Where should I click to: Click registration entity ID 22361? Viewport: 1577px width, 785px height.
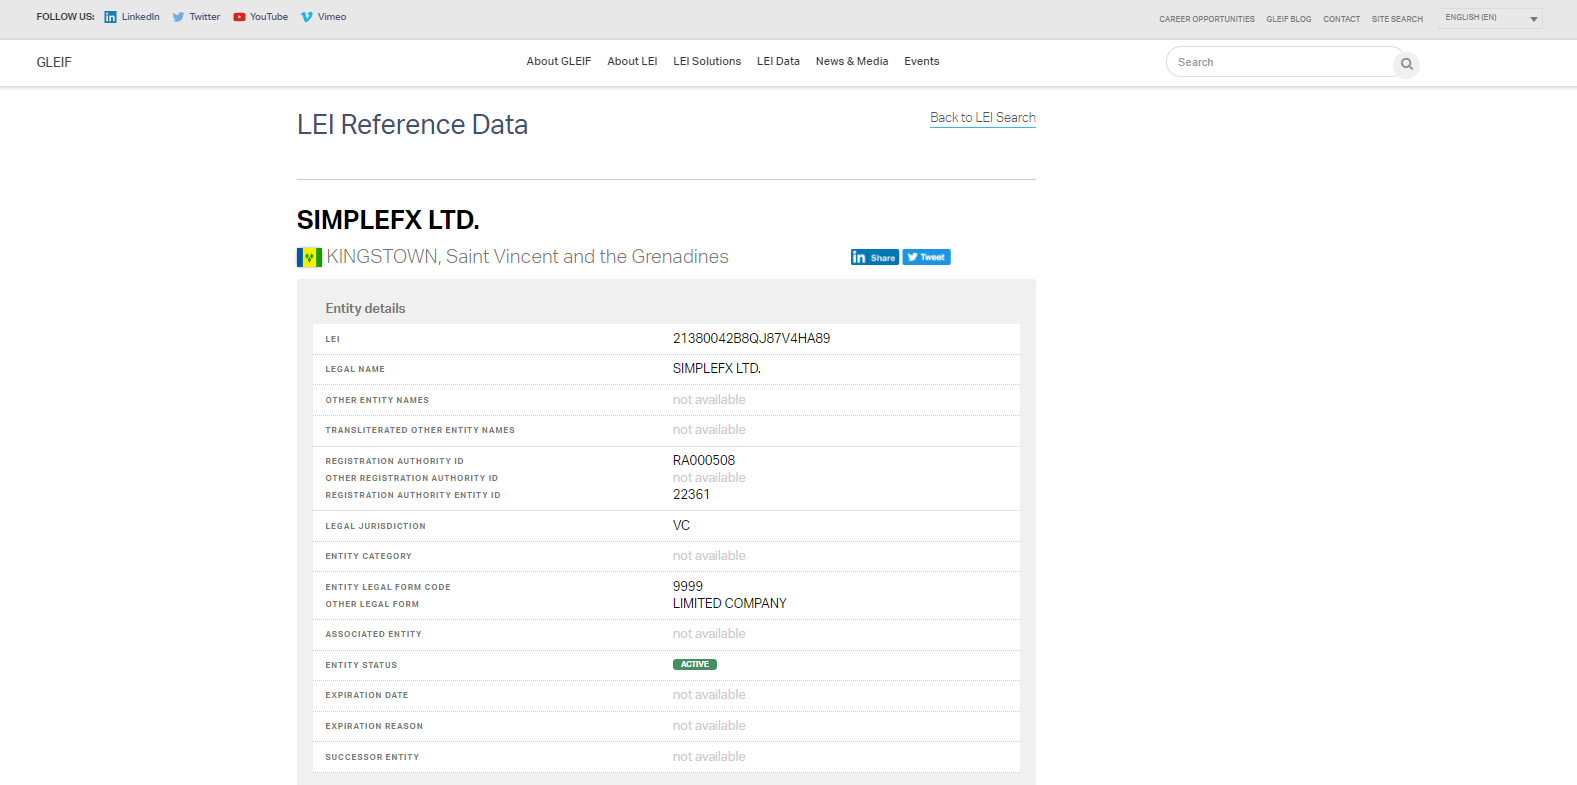(x=691, y=494)
